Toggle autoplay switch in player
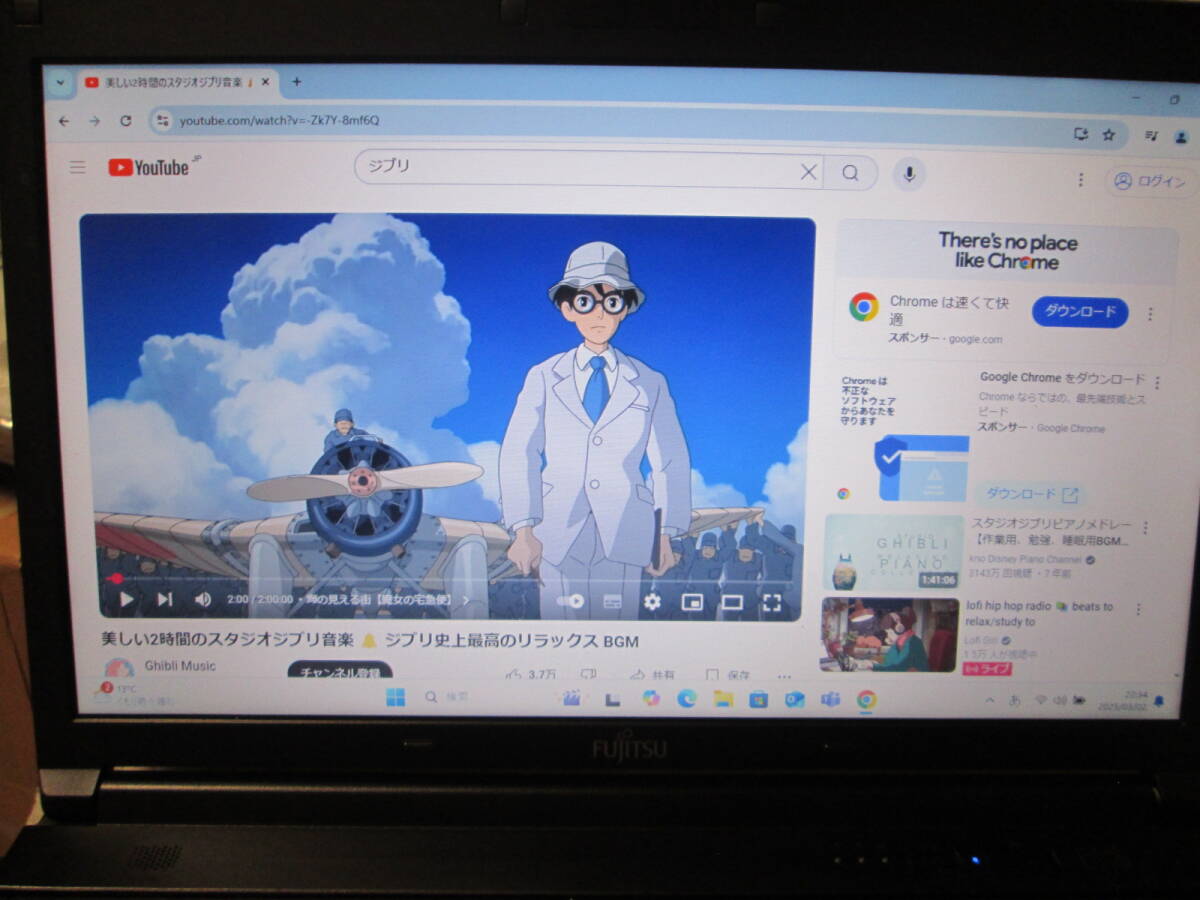1200x900 pixels. click(x=571, y=601)
